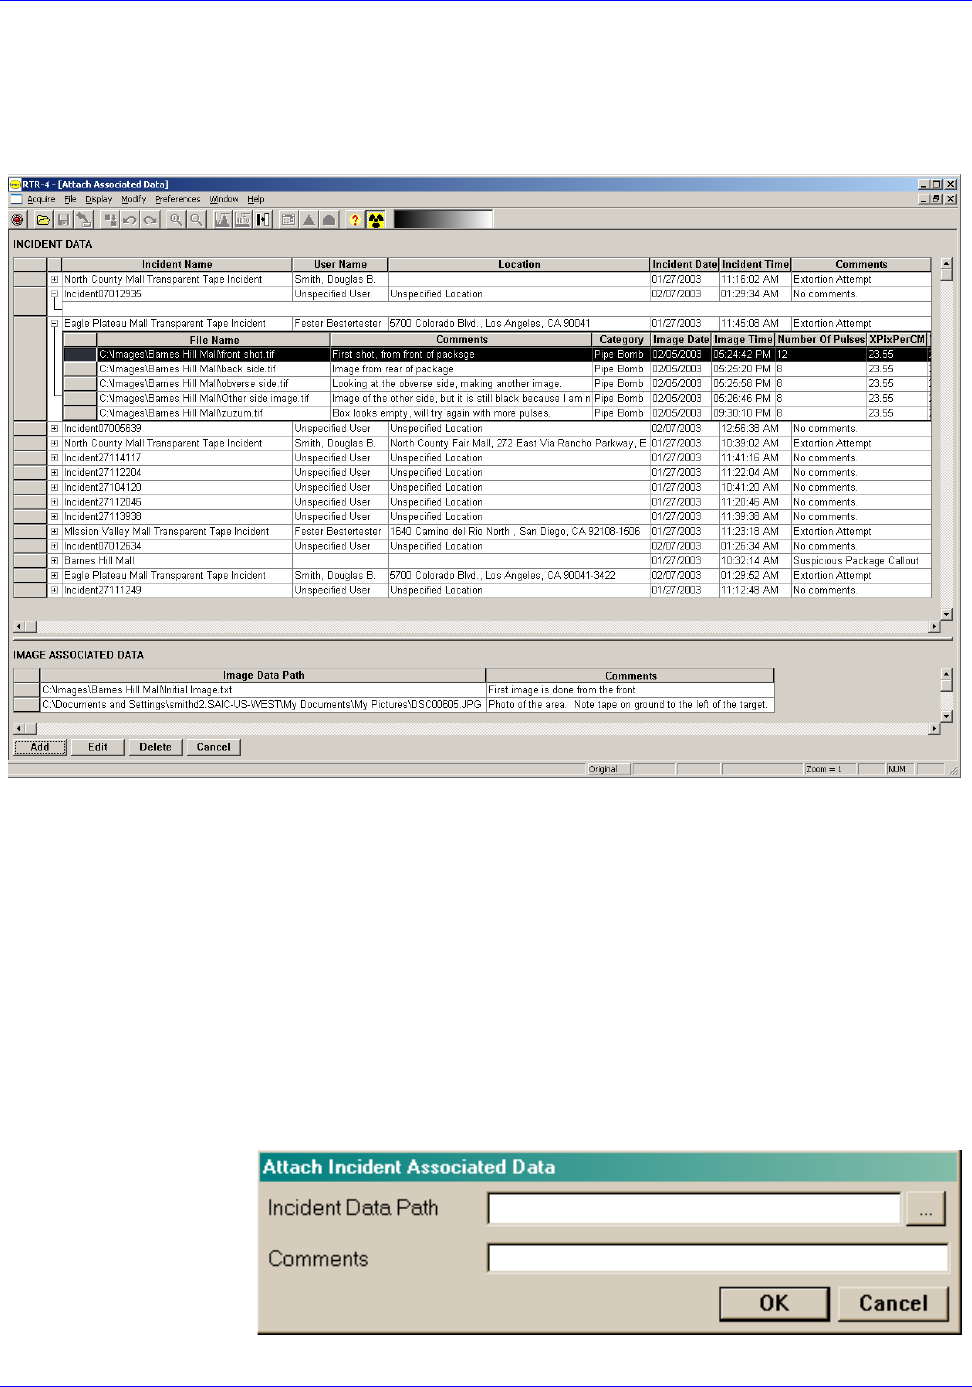Select the 'Other side image.tif' file row
972x1387 pixels.
(497, 398)
